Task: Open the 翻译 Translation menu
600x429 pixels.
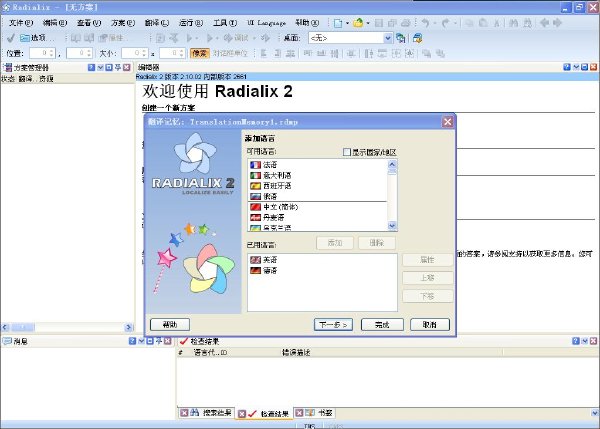Action: tap(157, 23)
